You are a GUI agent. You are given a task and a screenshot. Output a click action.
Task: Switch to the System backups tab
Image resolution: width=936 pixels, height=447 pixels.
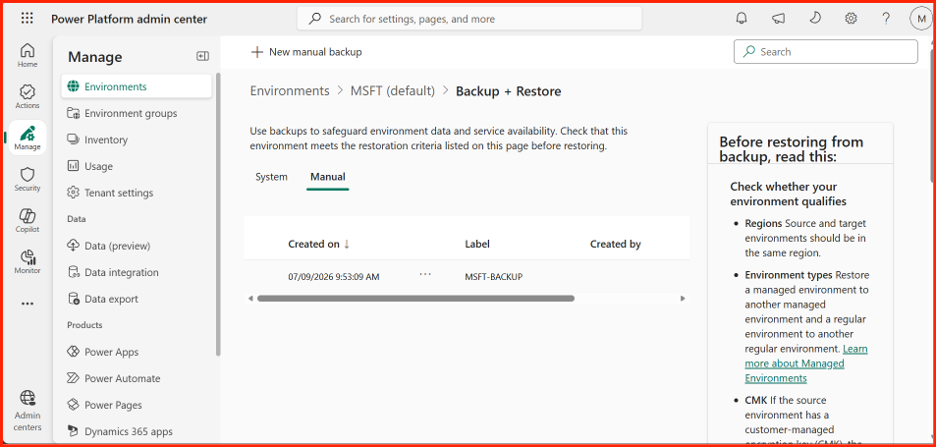pyautogui.click(x=271, y=177)
